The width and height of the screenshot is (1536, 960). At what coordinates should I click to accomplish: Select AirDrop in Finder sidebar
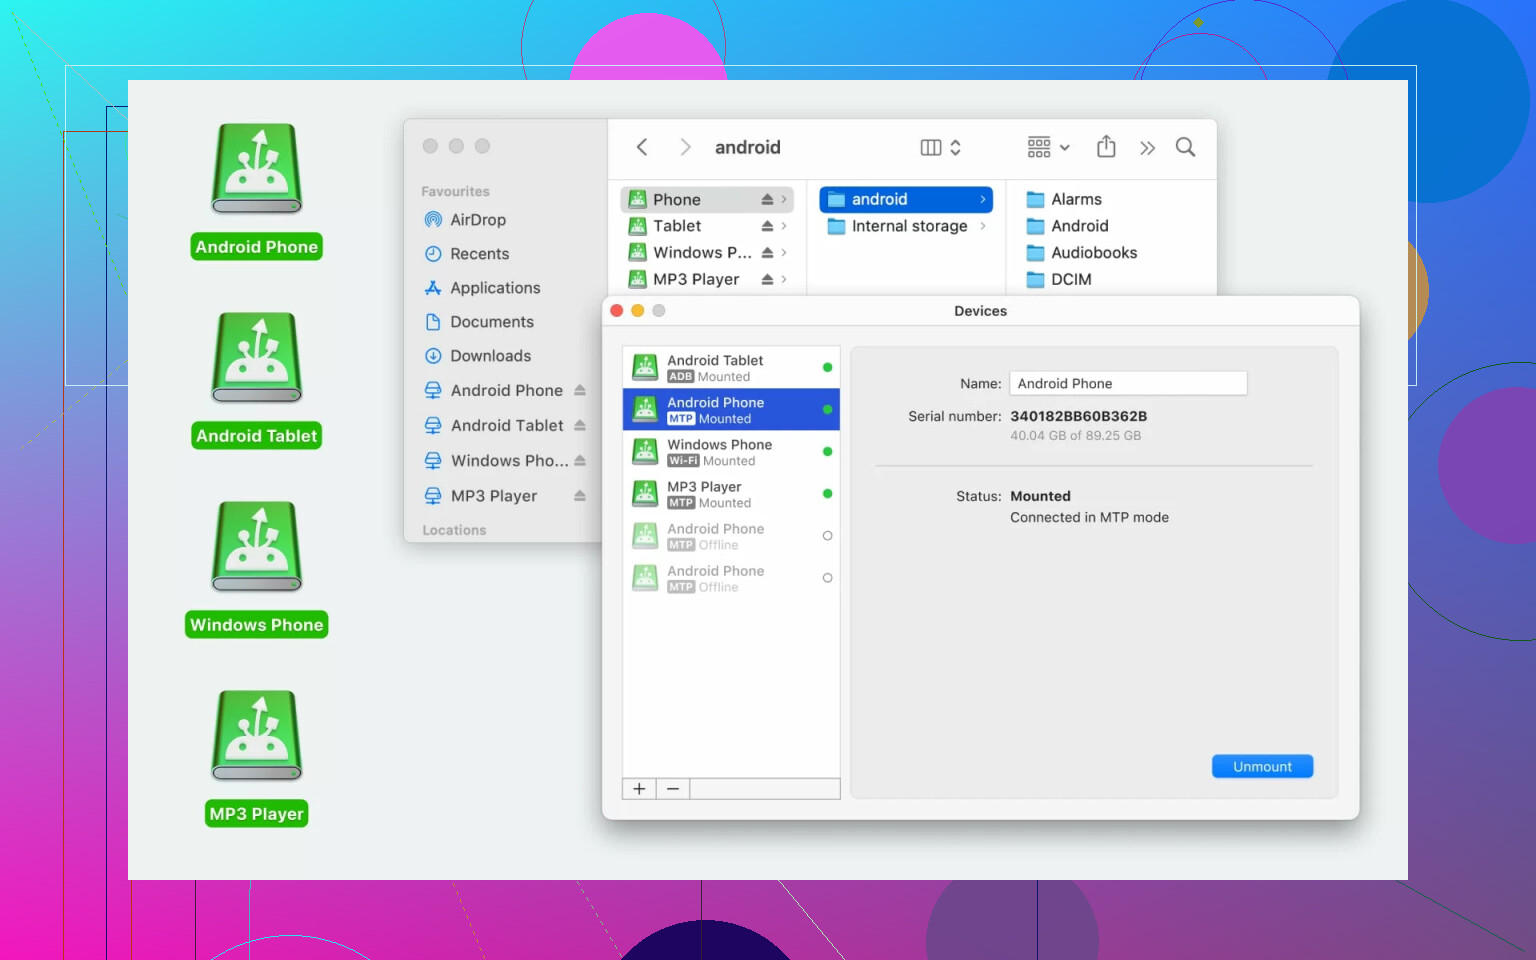click(478, 220)
